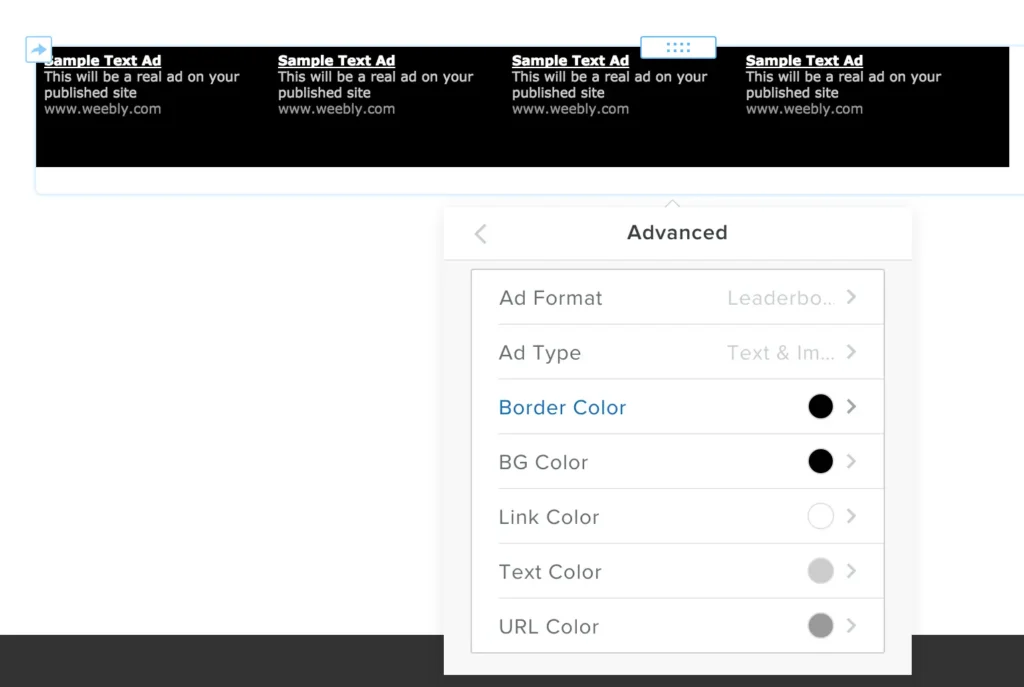Click the URL Color chevron arrow

[x=851, y=626]
